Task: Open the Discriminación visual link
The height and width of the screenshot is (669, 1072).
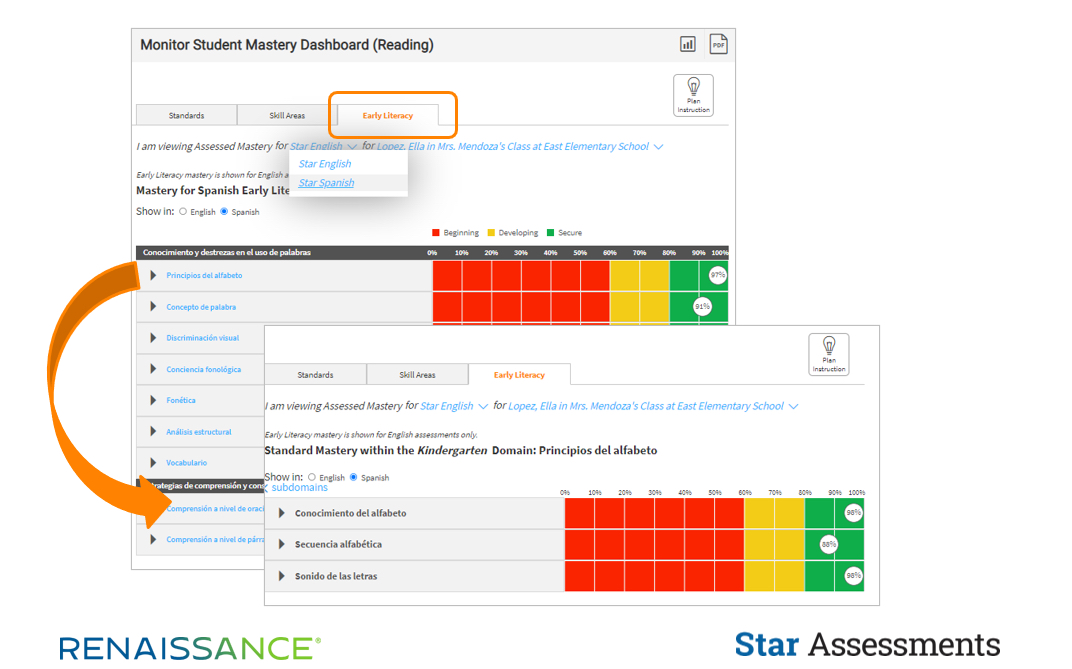Action: [202, 338]
